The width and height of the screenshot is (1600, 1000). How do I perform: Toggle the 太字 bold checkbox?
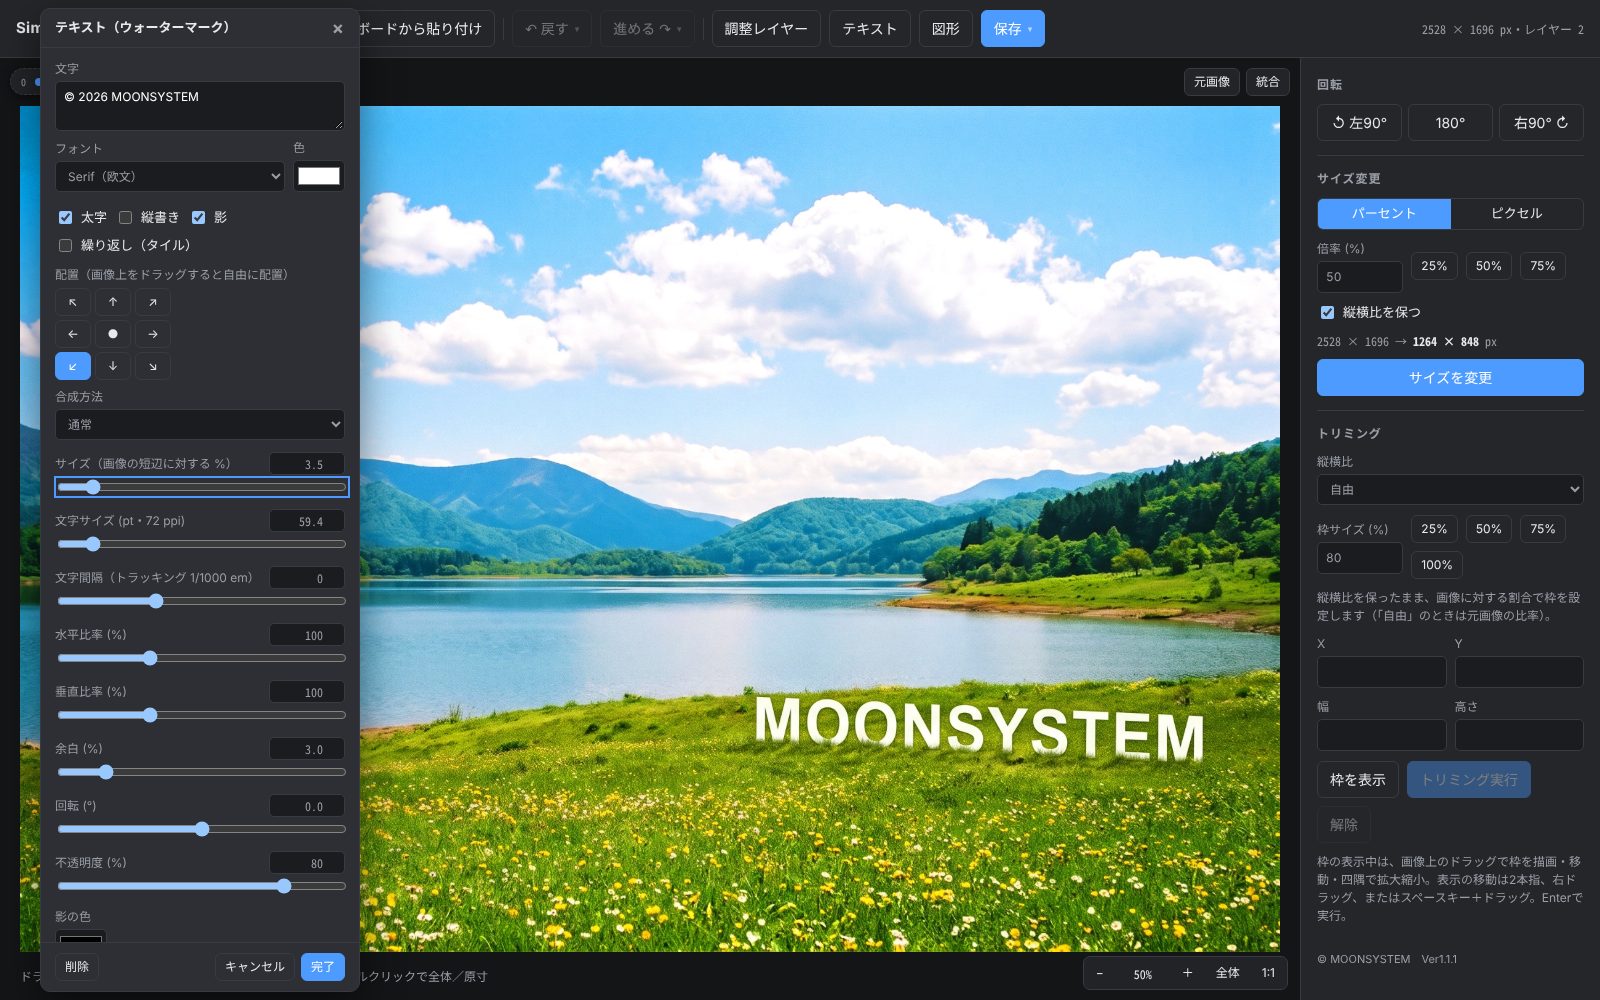[x=66, y=217]
